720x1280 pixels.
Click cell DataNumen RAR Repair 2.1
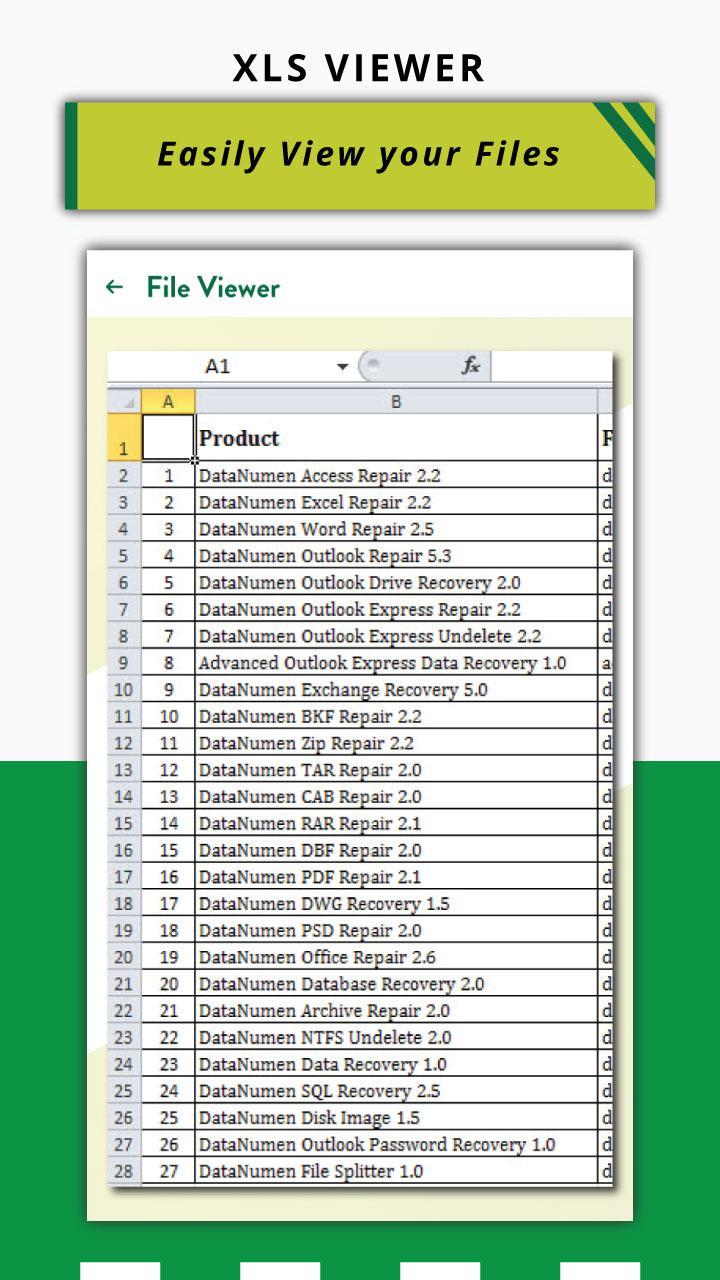396,823
